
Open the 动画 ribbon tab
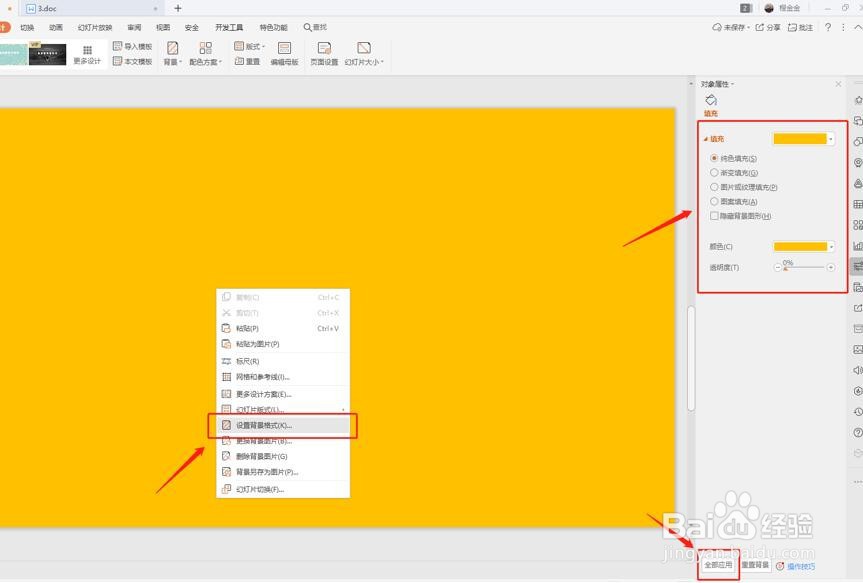tap(56, 27)
